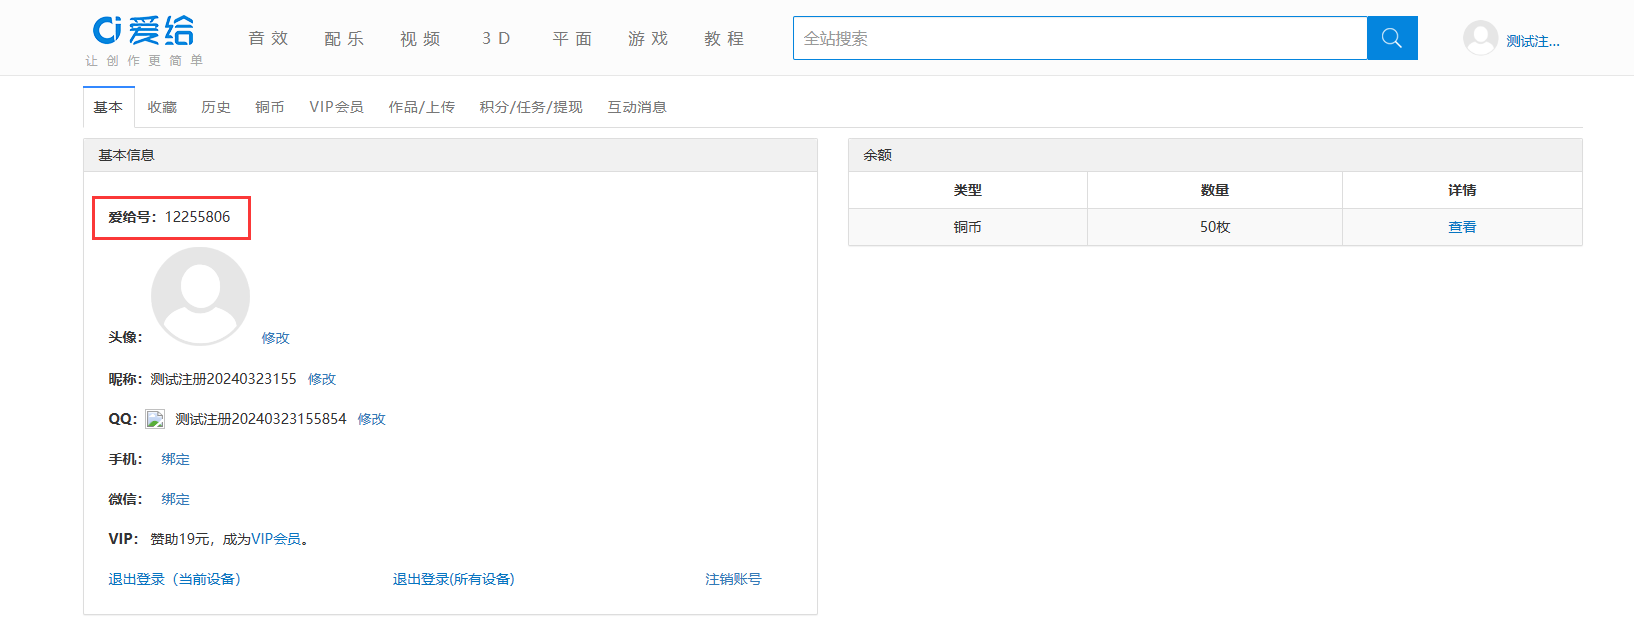Open the 视频 navigation menu
1634x635 pixels.
(x=420, y=39)
